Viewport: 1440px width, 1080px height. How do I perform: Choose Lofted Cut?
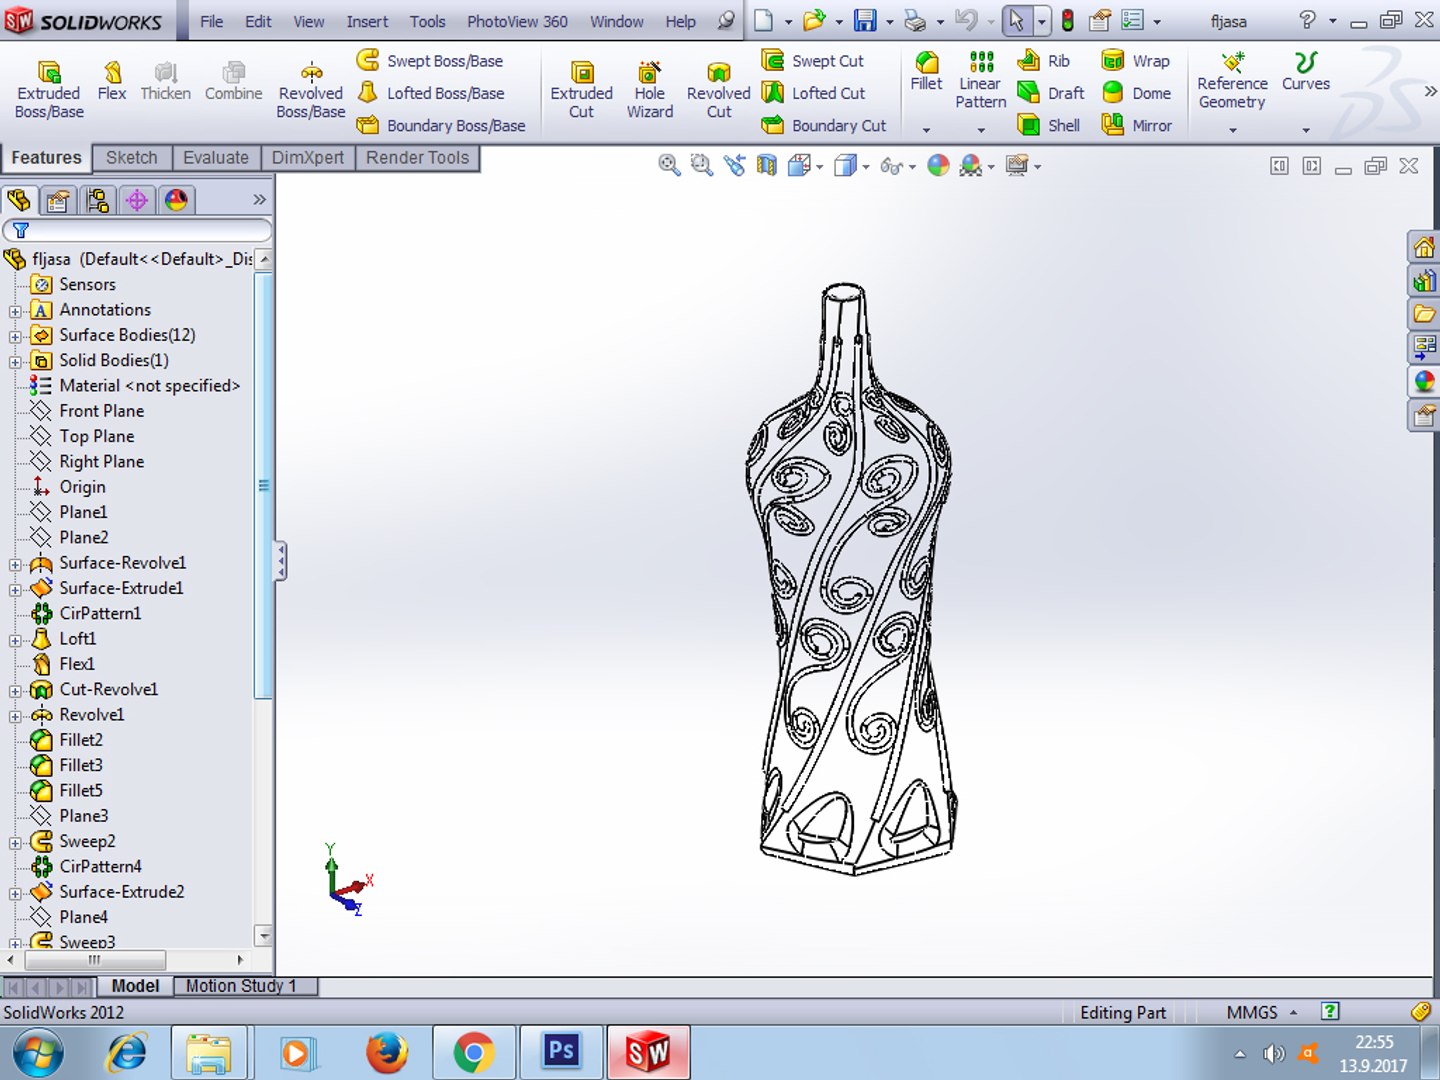pyautogui.click(x=814, y=93)
